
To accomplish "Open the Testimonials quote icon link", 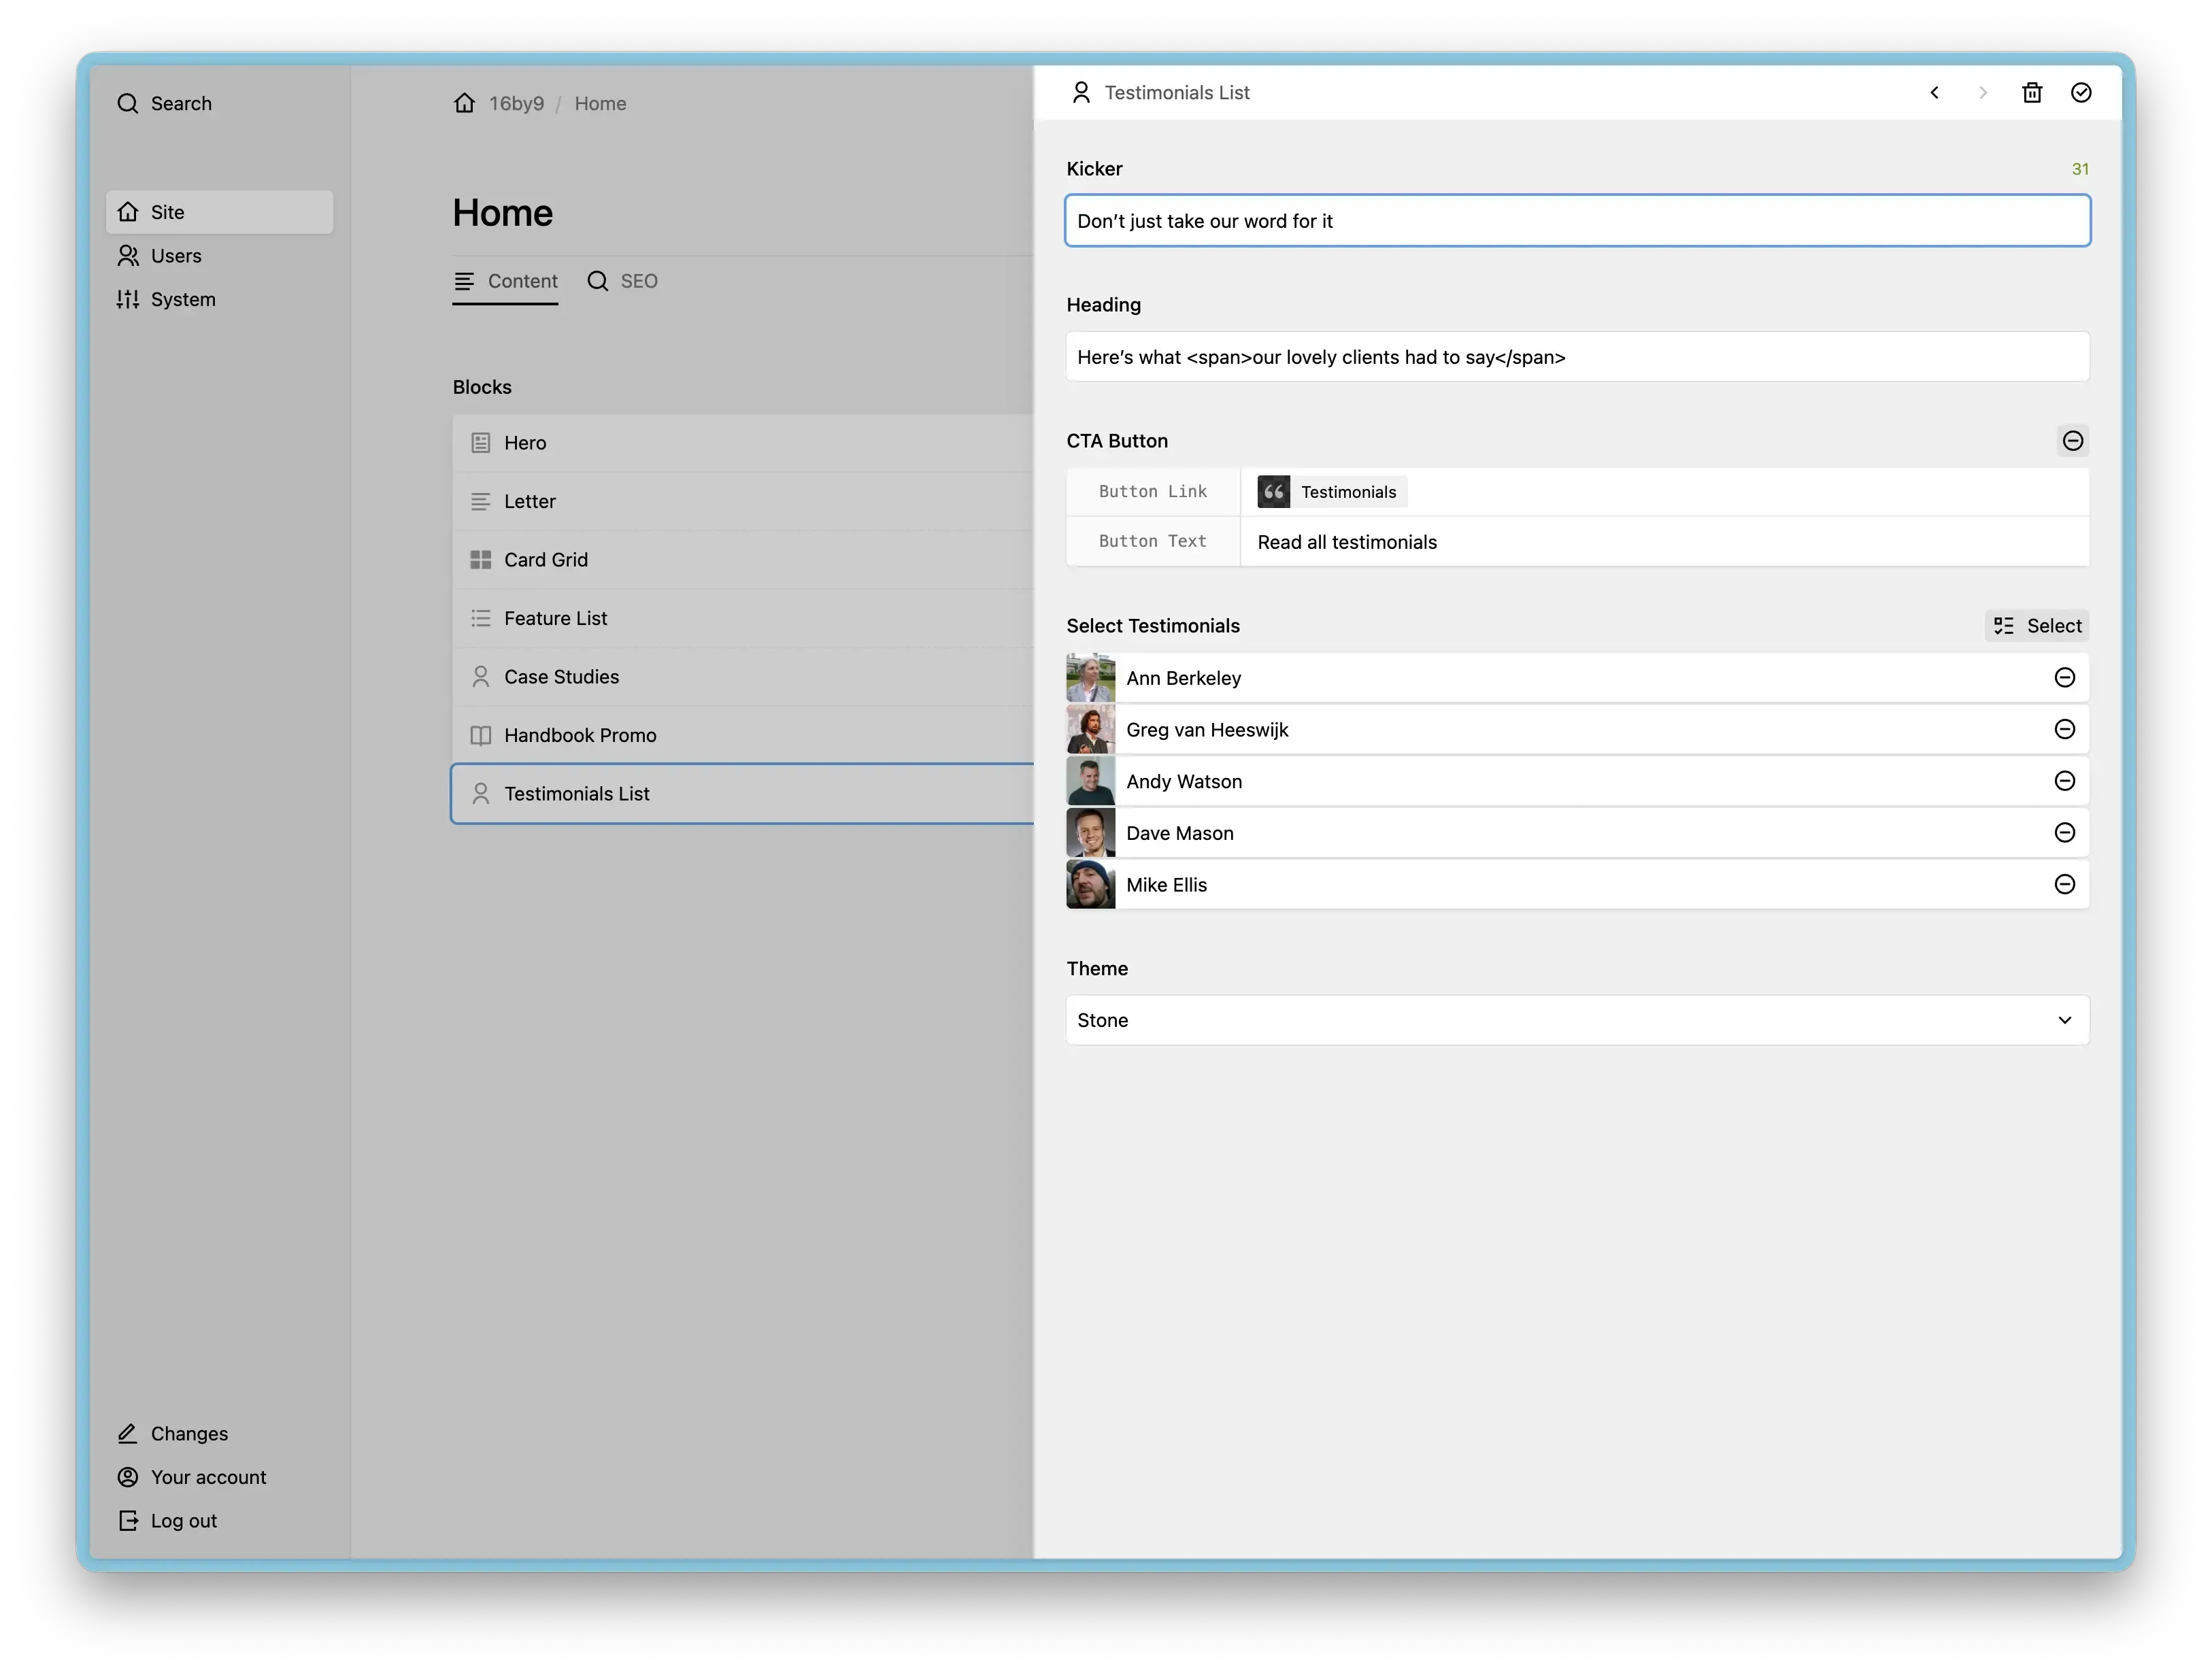I will coord(1273,492).
